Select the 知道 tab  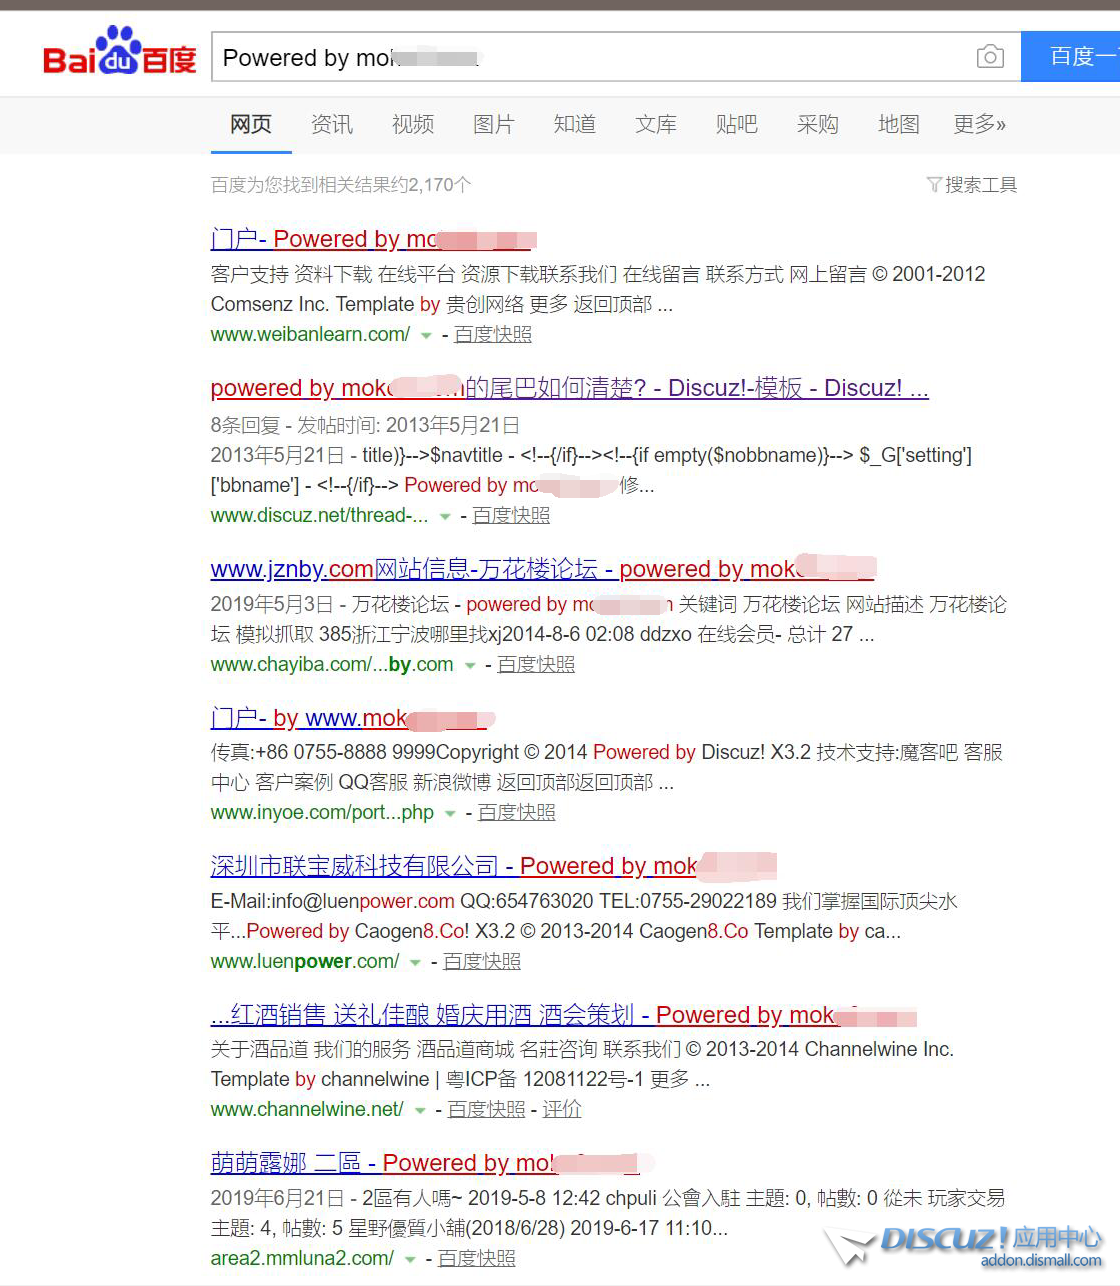[574, 124]
